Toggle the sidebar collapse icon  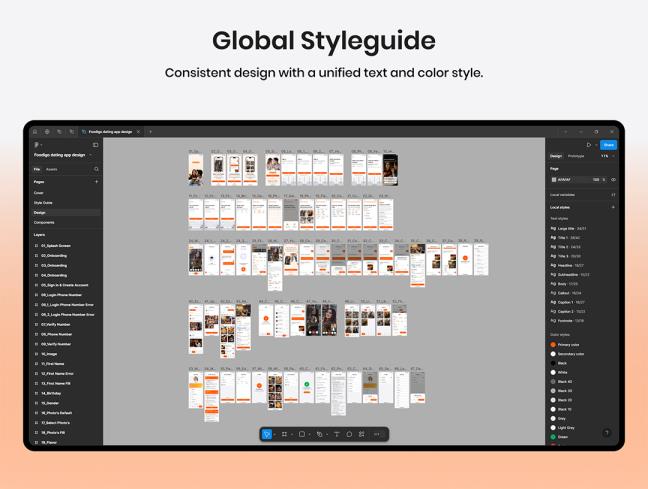click(x=96, y=145)
